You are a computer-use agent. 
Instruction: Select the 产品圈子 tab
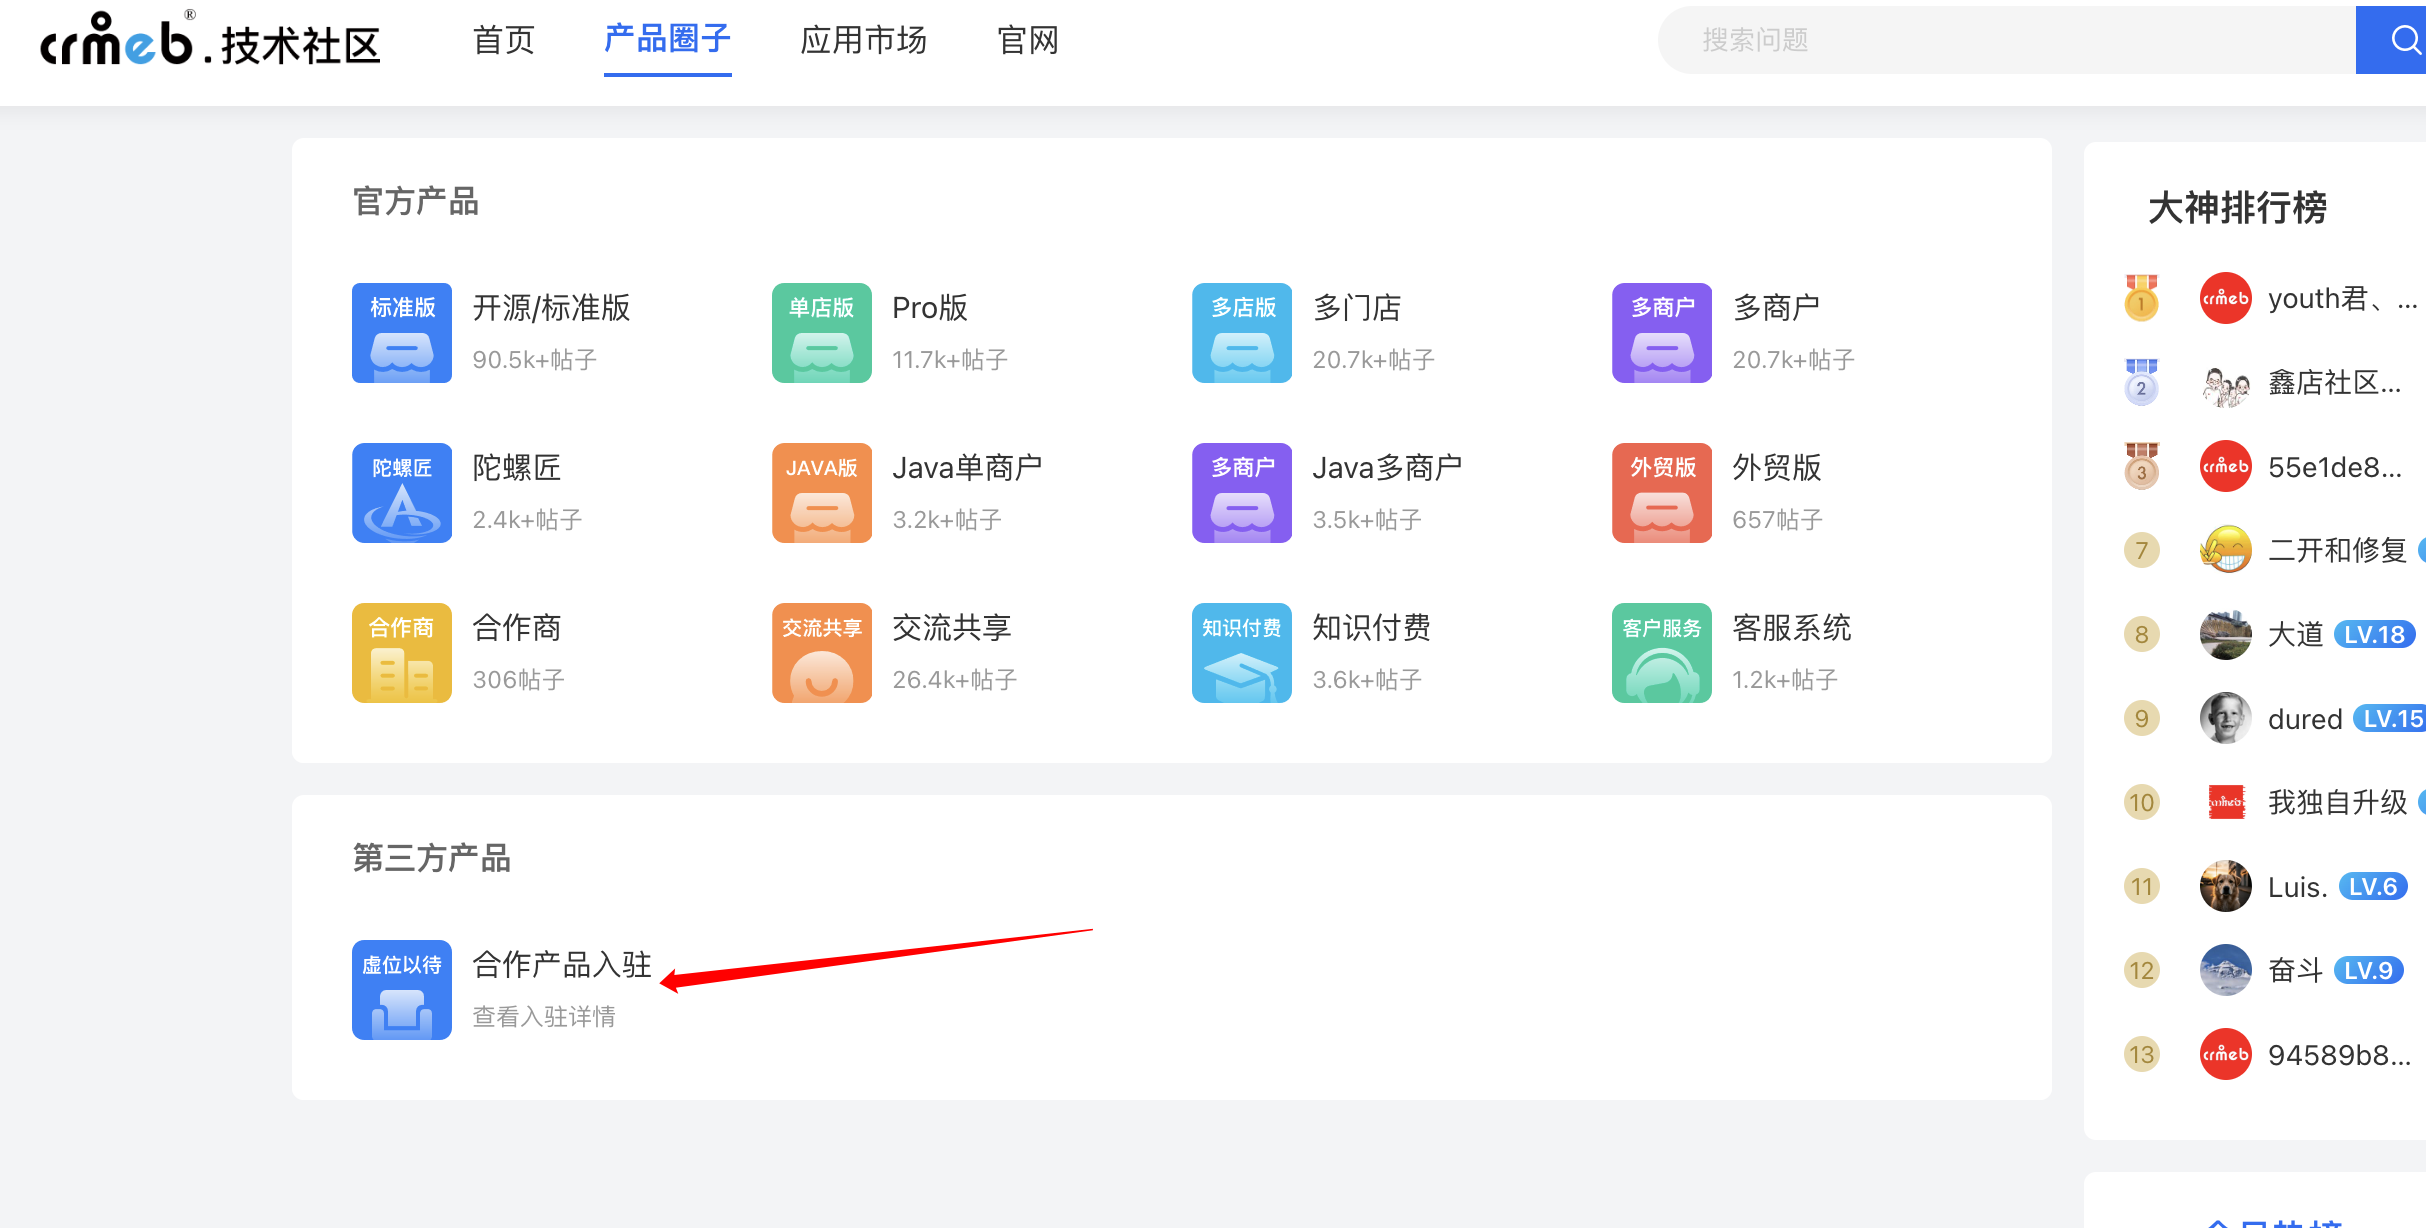[x=668, y=40]
